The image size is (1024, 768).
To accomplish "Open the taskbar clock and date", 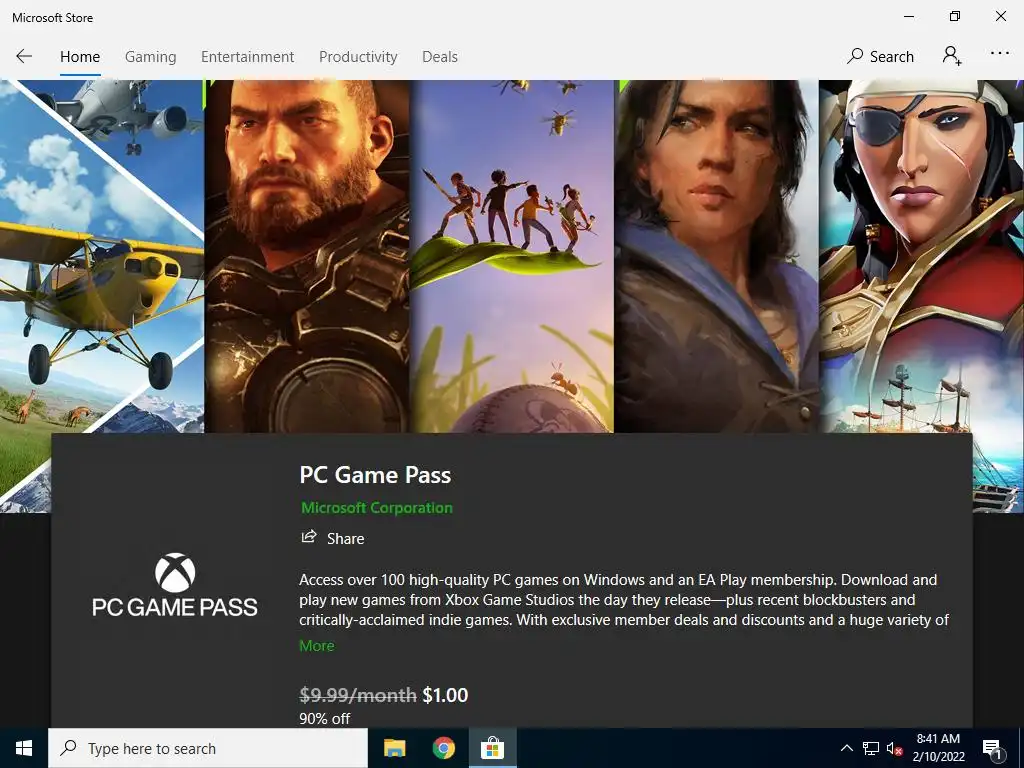I will (938, 748).
